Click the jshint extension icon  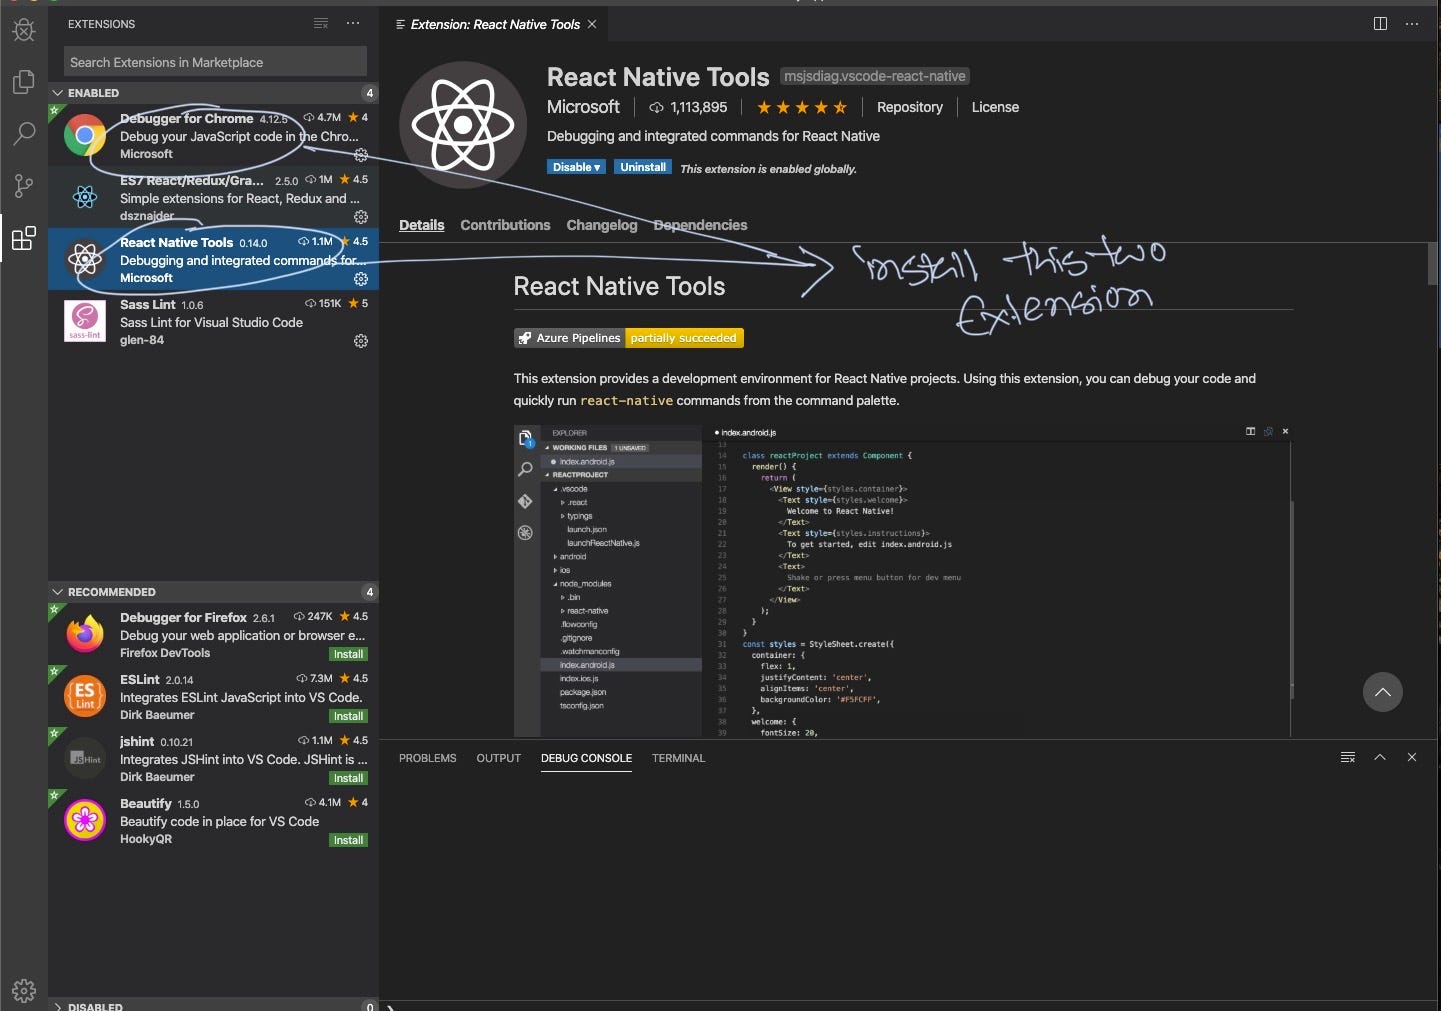pyautogui.click(x=85, y=758)
